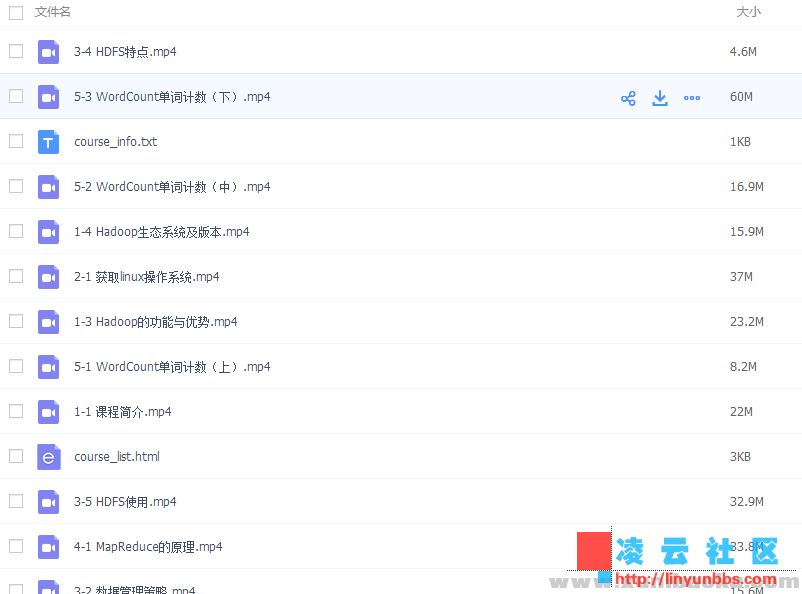Open 5-1 WordCount单词计数（上）.mp4
This screenshot has height=594, width=802.
[172, 367]
